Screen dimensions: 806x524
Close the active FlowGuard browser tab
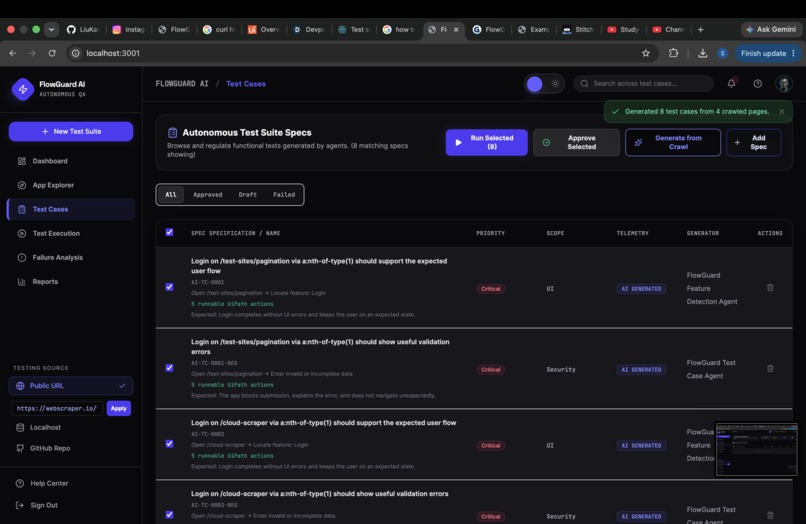point(456,30)
